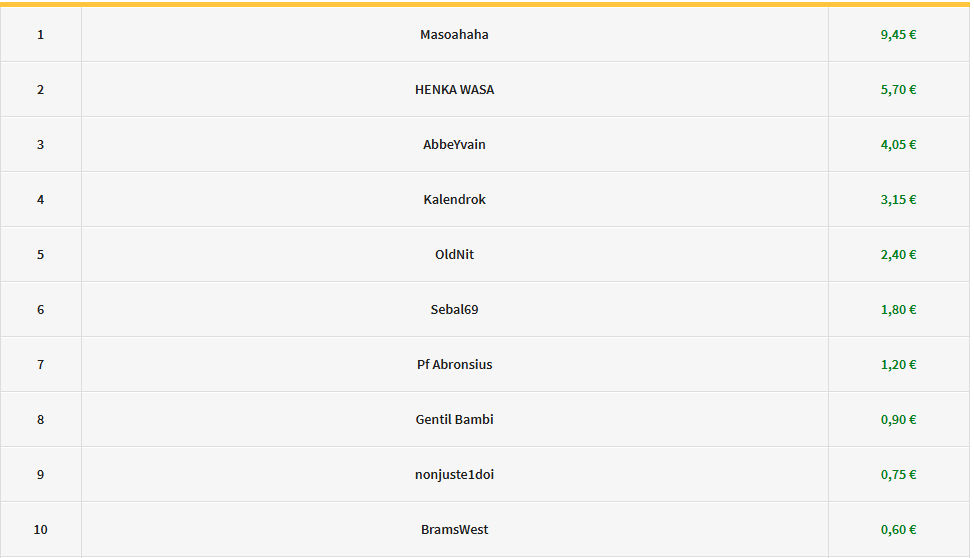
Task: Click the 9,45 € prize amount
Action: pyautogui.click(x=898, y=35)
